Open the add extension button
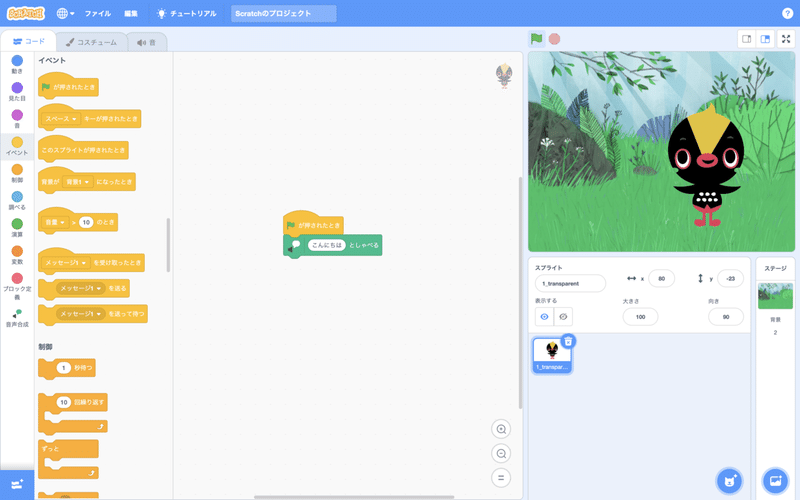The image size is (800, 500). (x=17, y=484)
